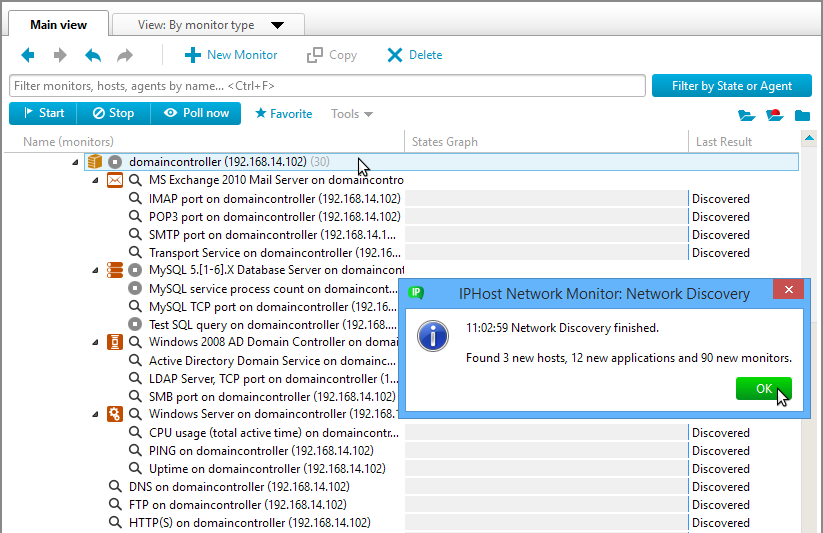Click the Last Result column header
Viewport: 823px width, 533px height.
pyautogui.click(x=724, y=142)
